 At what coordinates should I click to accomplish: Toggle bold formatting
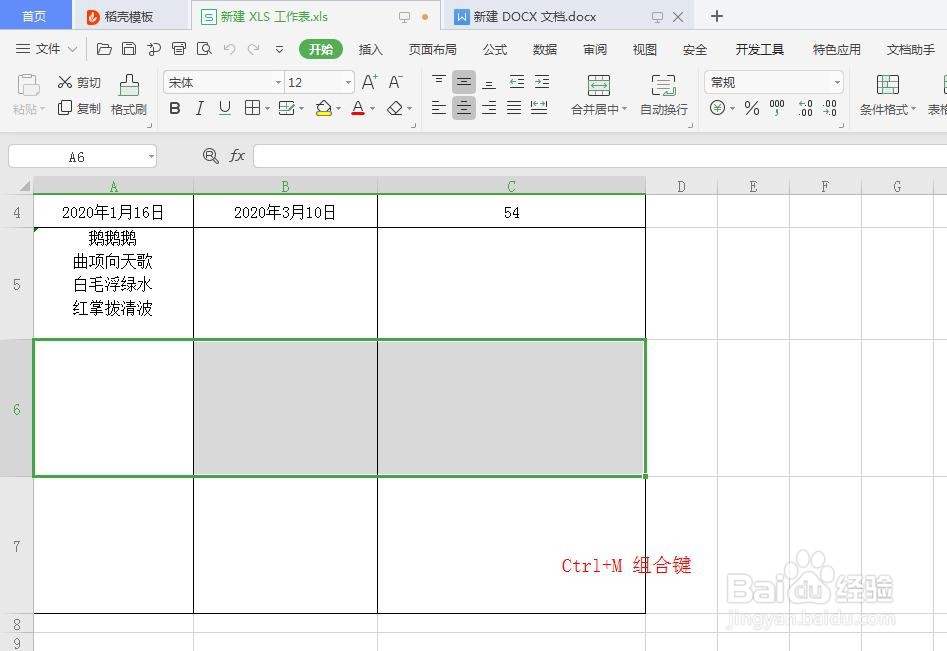click(175, 108)
